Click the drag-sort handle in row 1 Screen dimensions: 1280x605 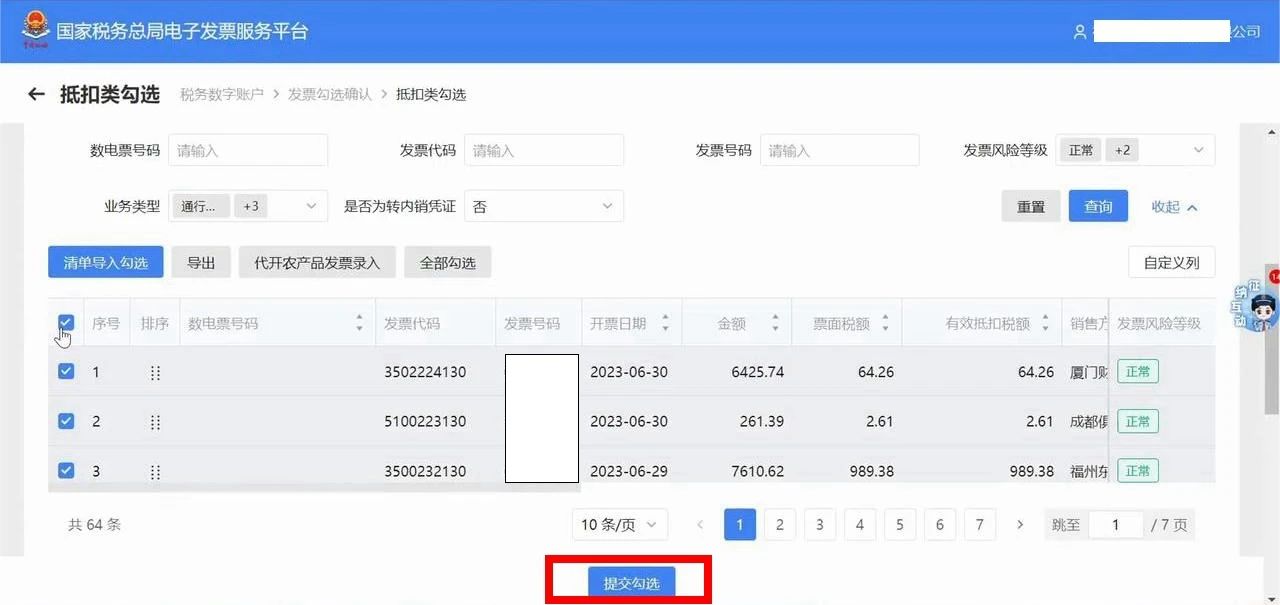pyautogui.click(x=155, y=372)
